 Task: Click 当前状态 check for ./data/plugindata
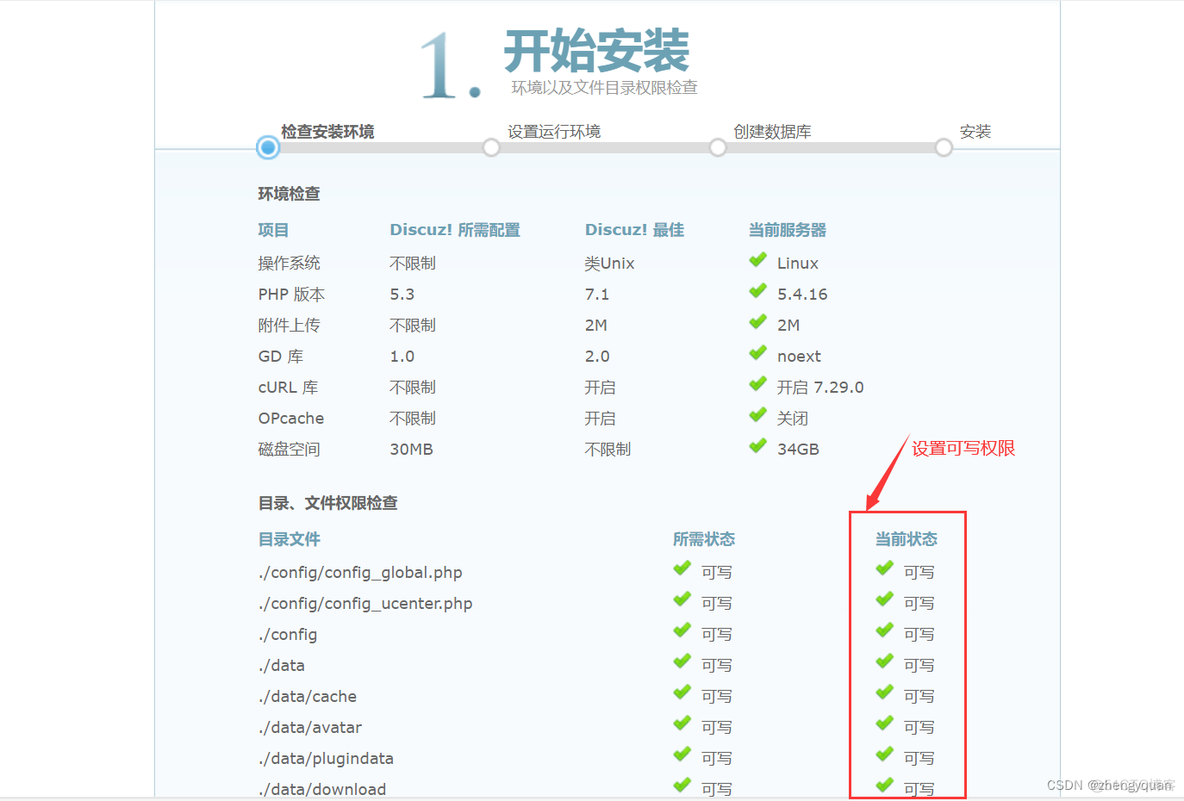(885, 754)
